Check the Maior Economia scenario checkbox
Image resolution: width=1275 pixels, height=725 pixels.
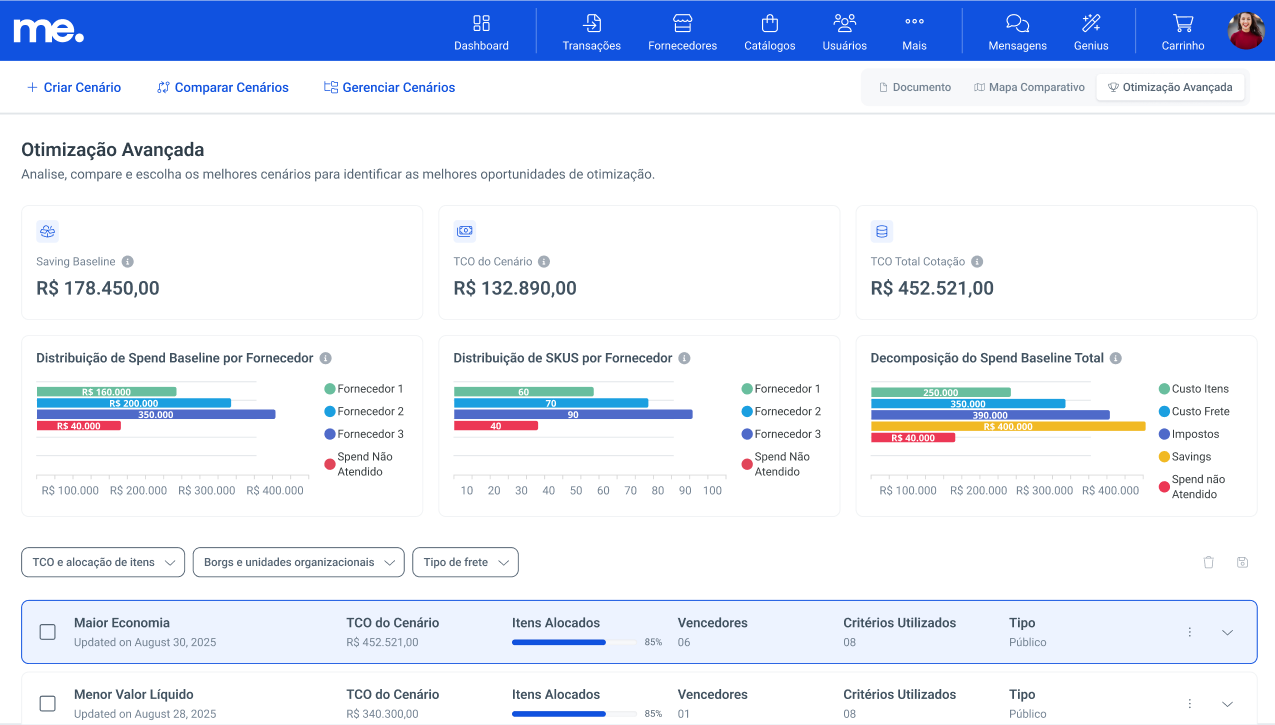[x=47, y=632]
